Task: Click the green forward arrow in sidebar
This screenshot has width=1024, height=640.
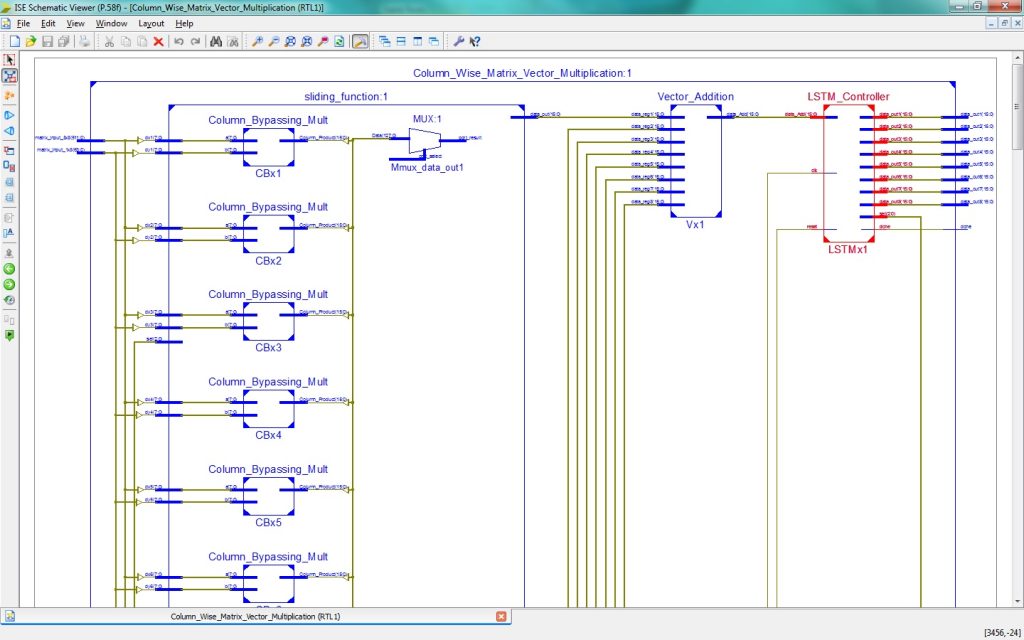Action: coord(10,284)
